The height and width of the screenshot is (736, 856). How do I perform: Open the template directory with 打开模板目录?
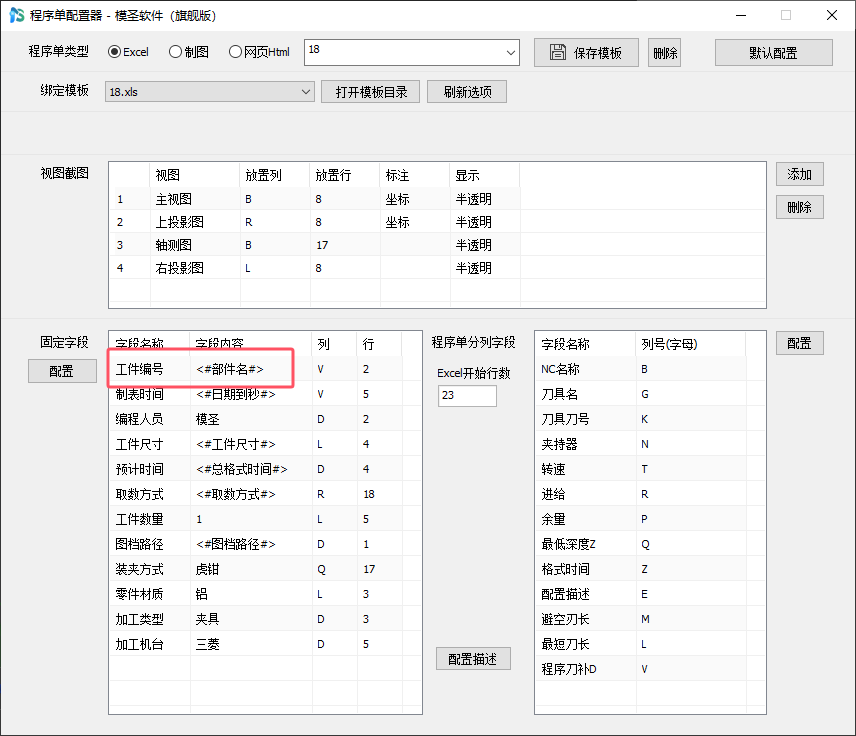click(x=371, y=92)
